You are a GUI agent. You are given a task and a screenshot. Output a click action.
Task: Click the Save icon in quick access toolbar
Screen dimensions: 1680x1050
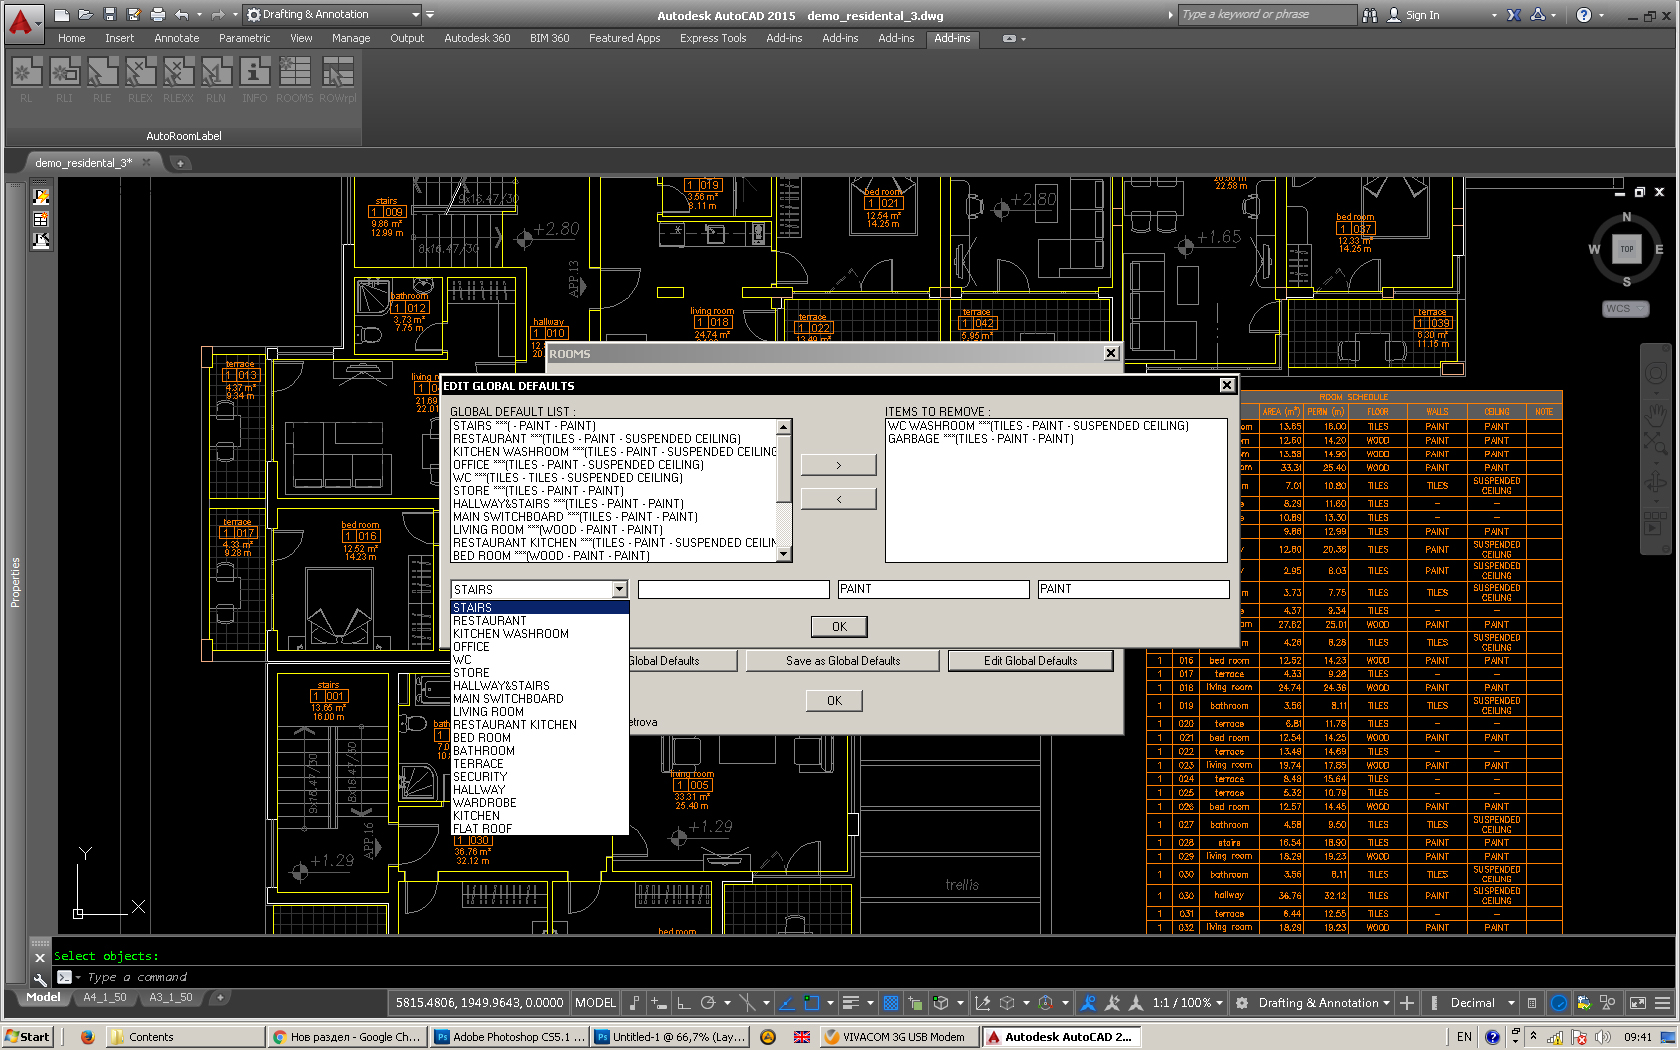coord(109,15)
